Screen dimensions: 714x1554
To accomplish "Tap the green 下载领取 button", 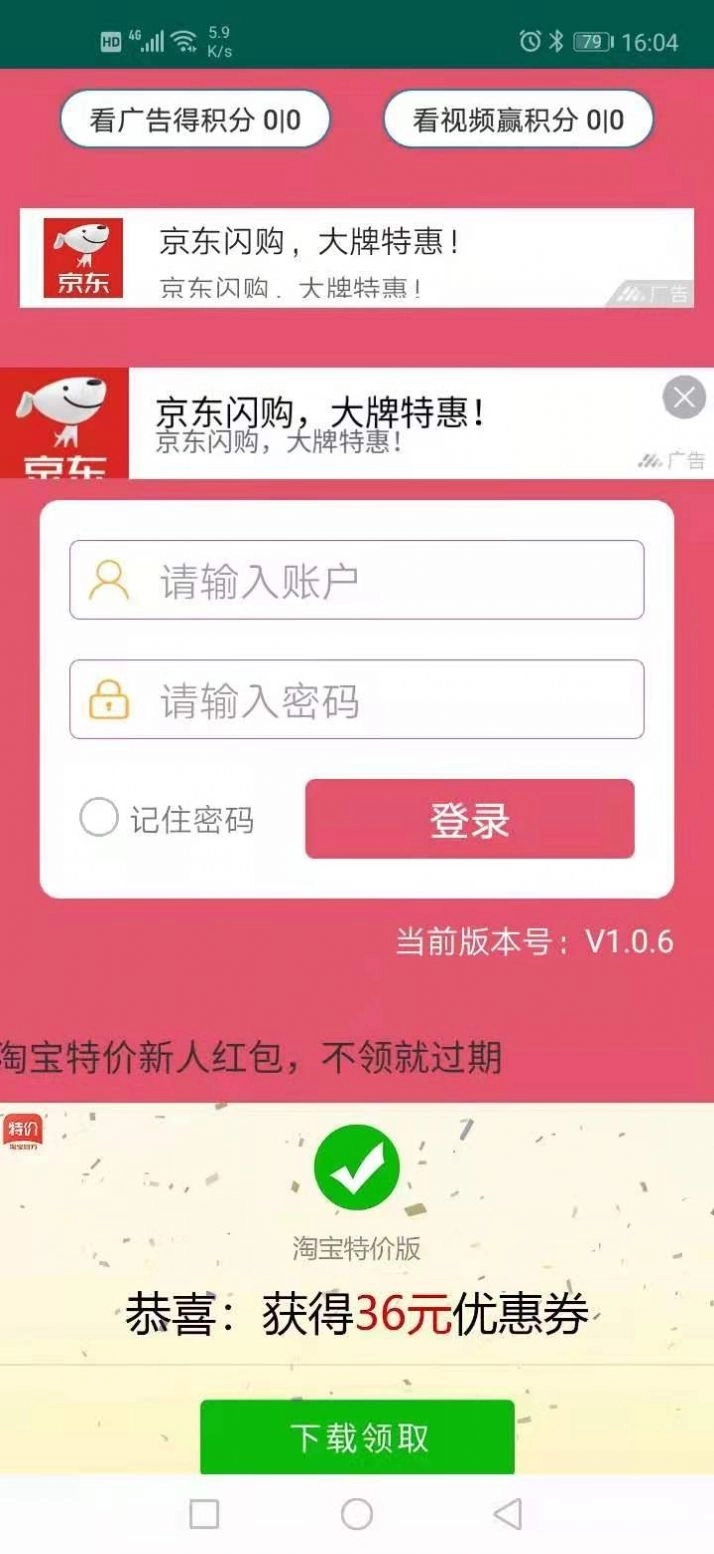I will [357, 1437].
